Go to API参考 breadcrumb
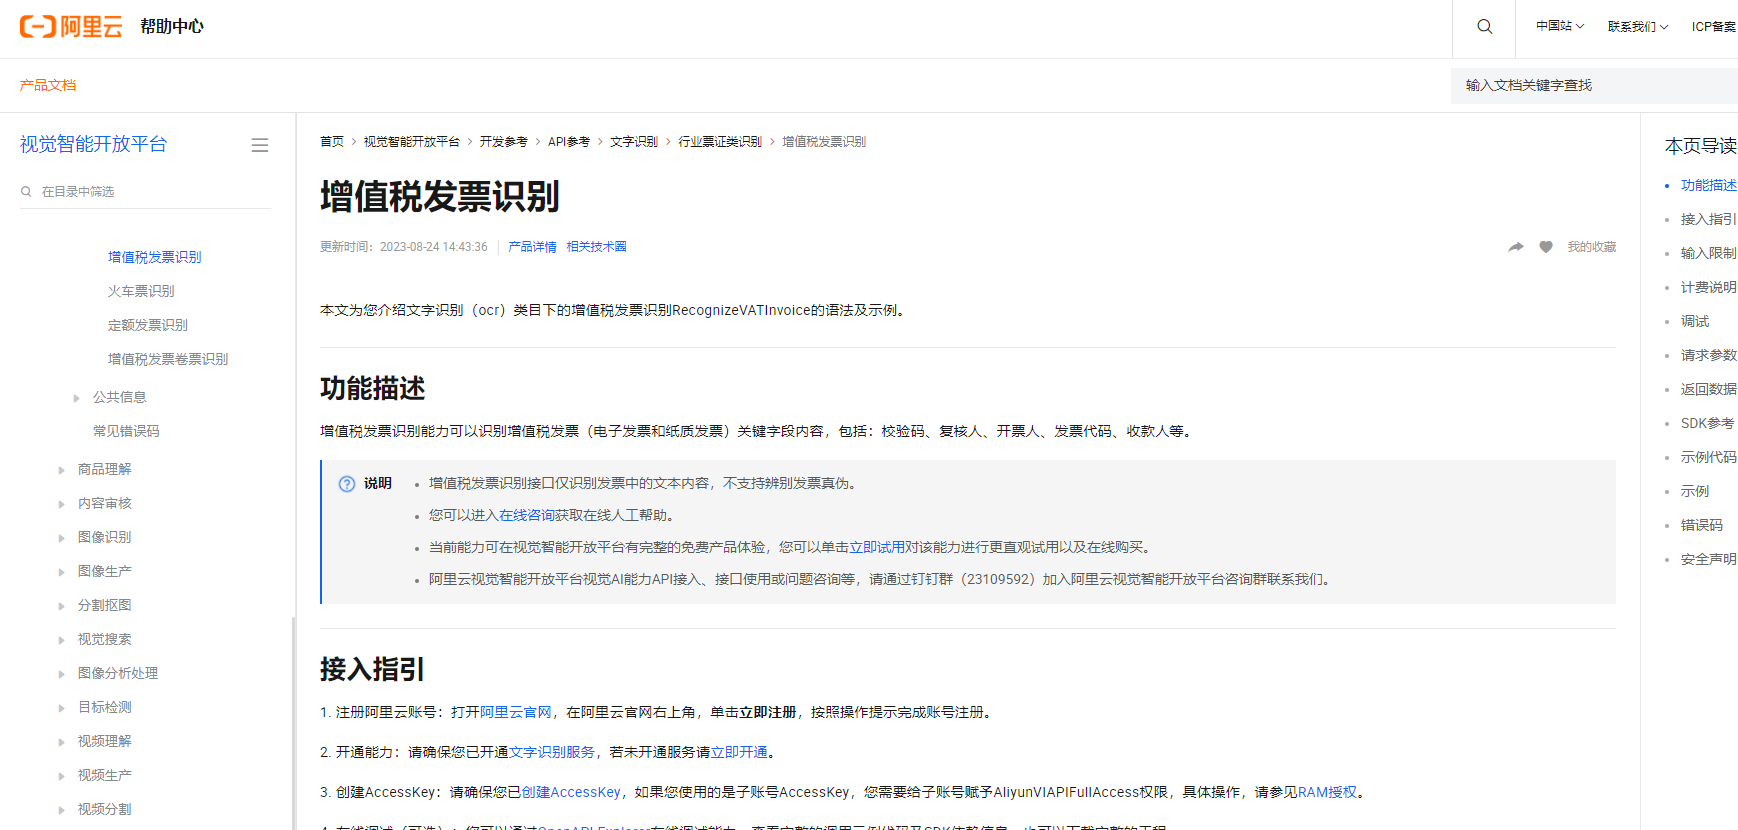 [569, 142]
